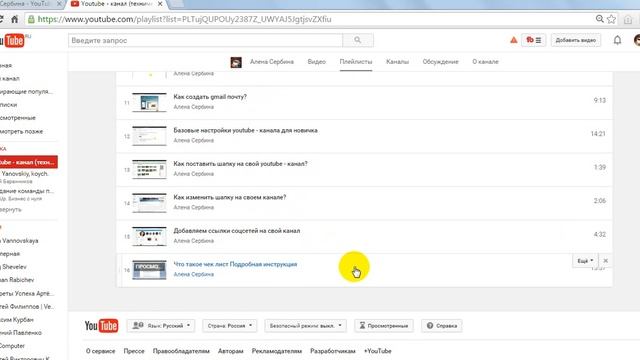Open the Ещё dropdown on last video

click(585, 261)
